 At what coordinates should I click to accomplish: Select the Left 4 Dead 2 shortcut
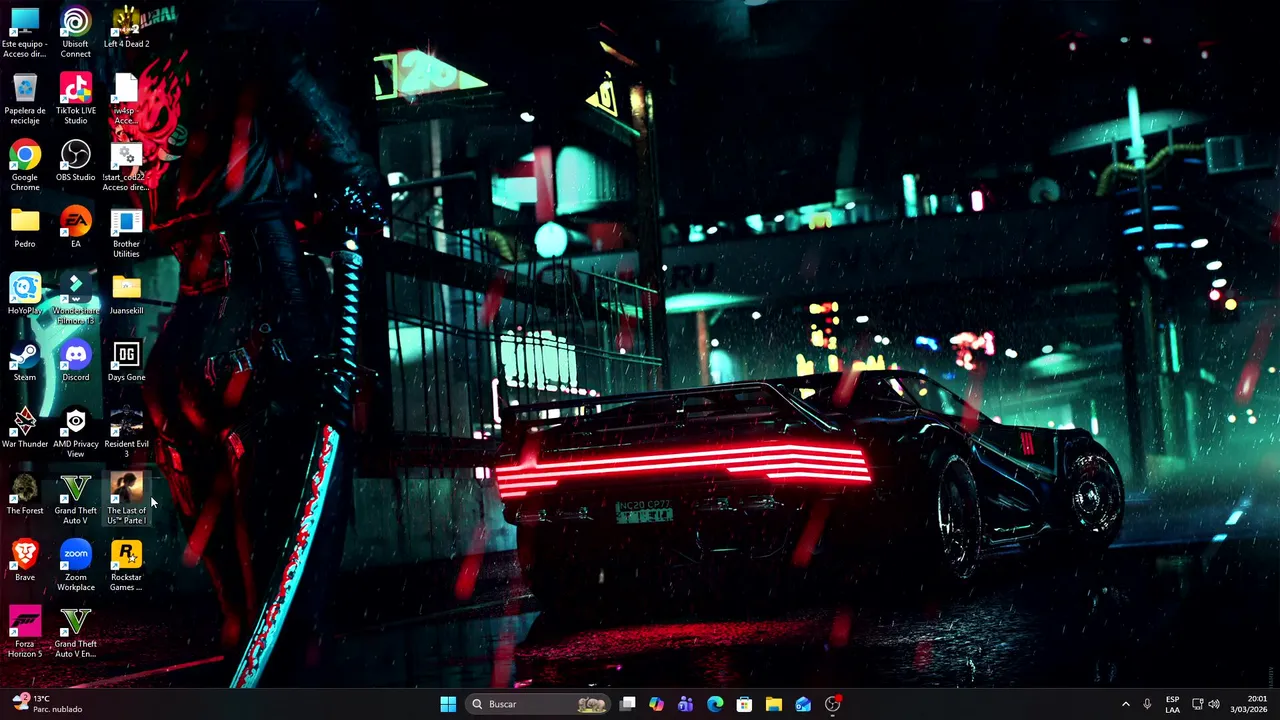(126, 27)
